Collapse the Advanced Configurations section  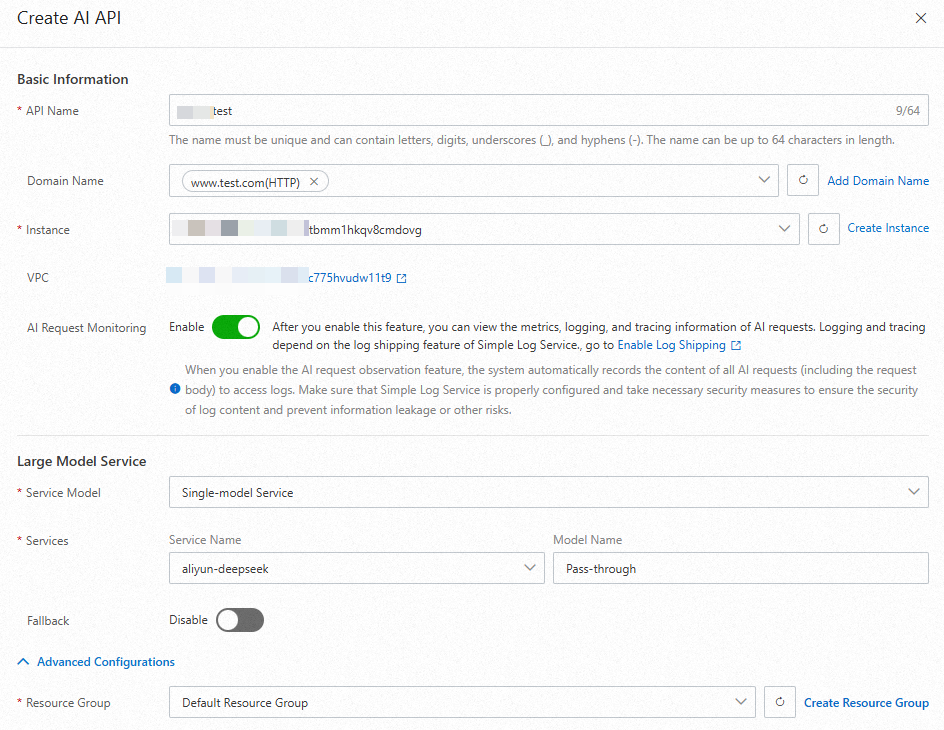95,661
